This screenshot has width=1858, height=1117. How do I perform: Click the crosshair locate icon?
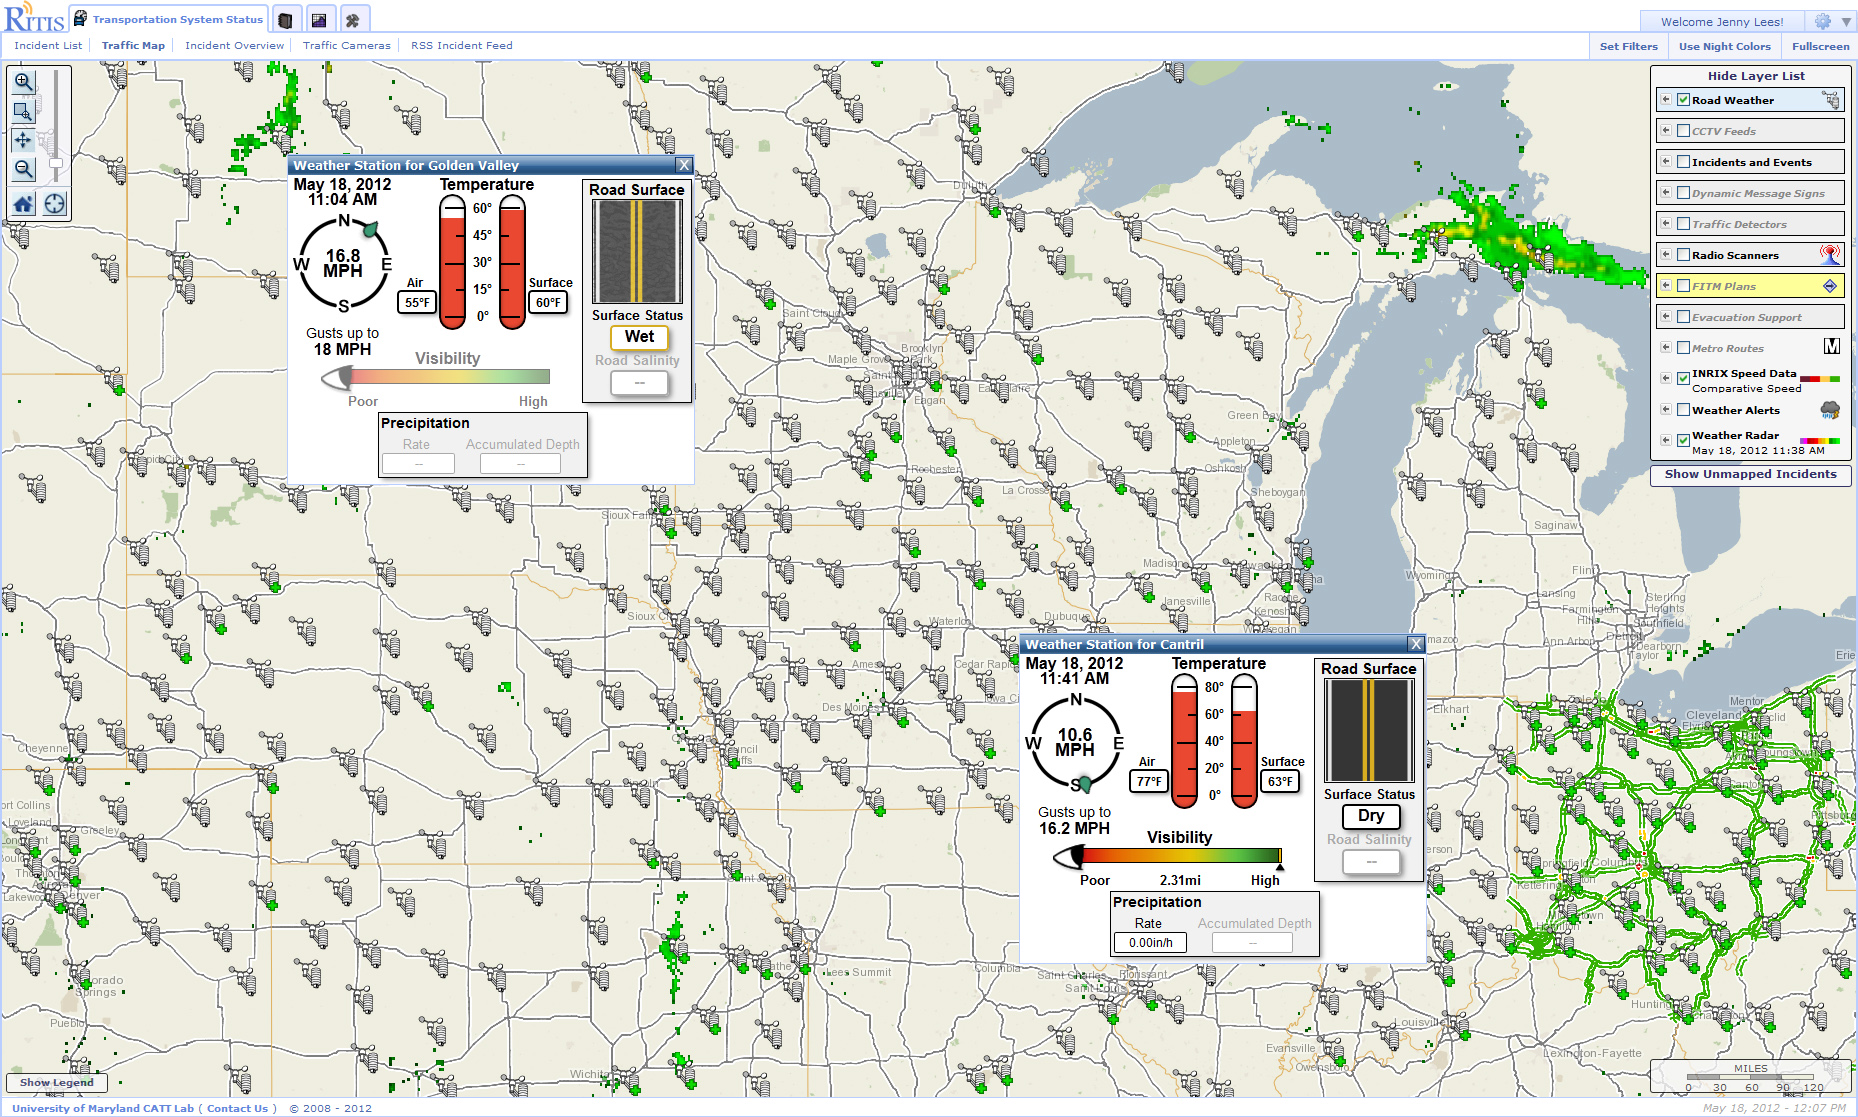pos(54,204)
